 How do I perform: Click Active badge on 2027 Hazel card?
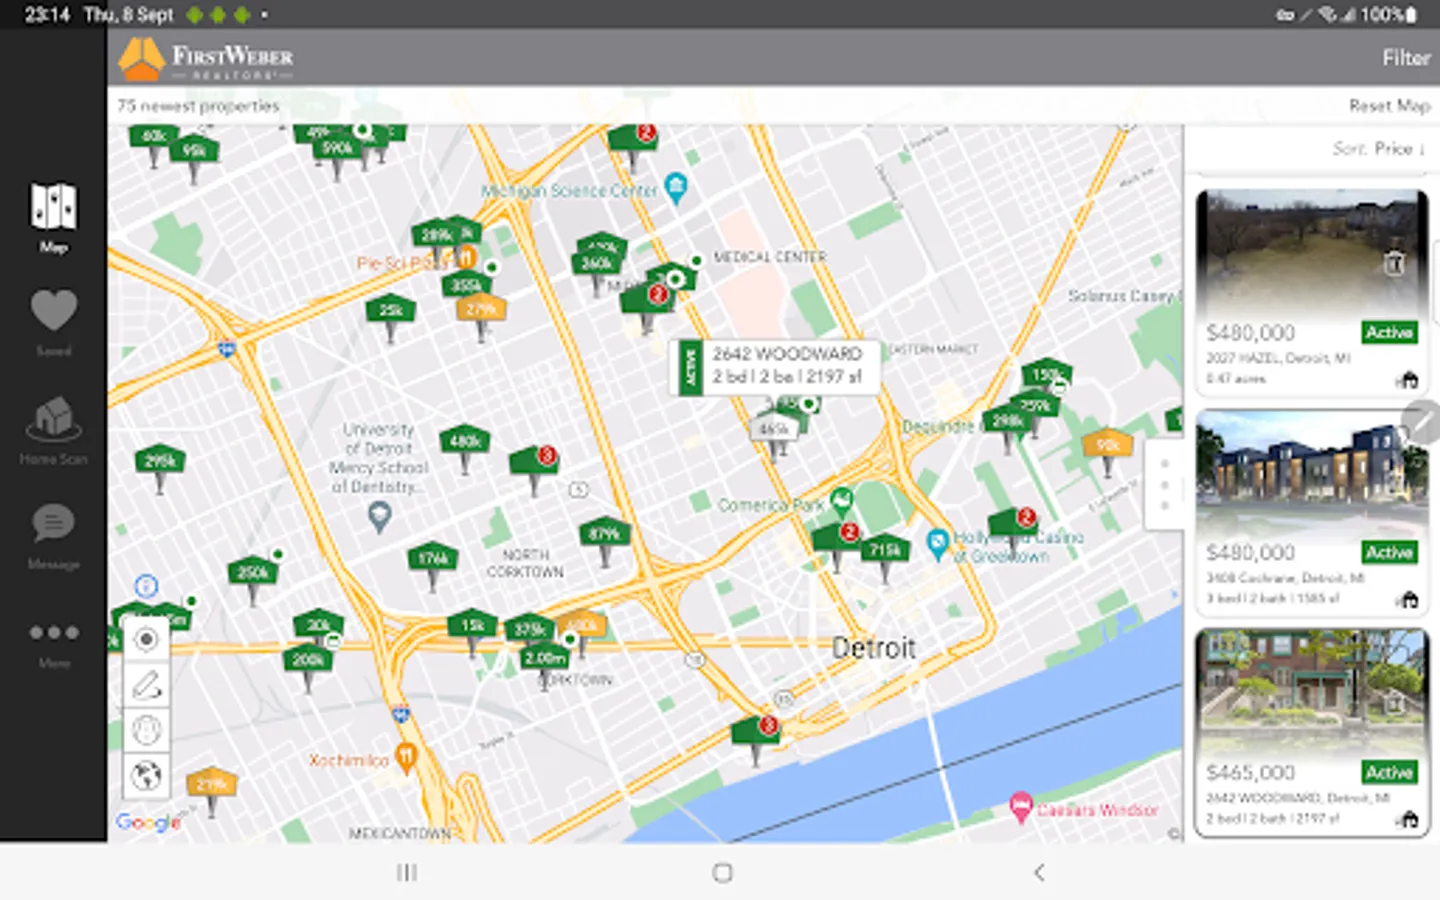pos(1389,332)
